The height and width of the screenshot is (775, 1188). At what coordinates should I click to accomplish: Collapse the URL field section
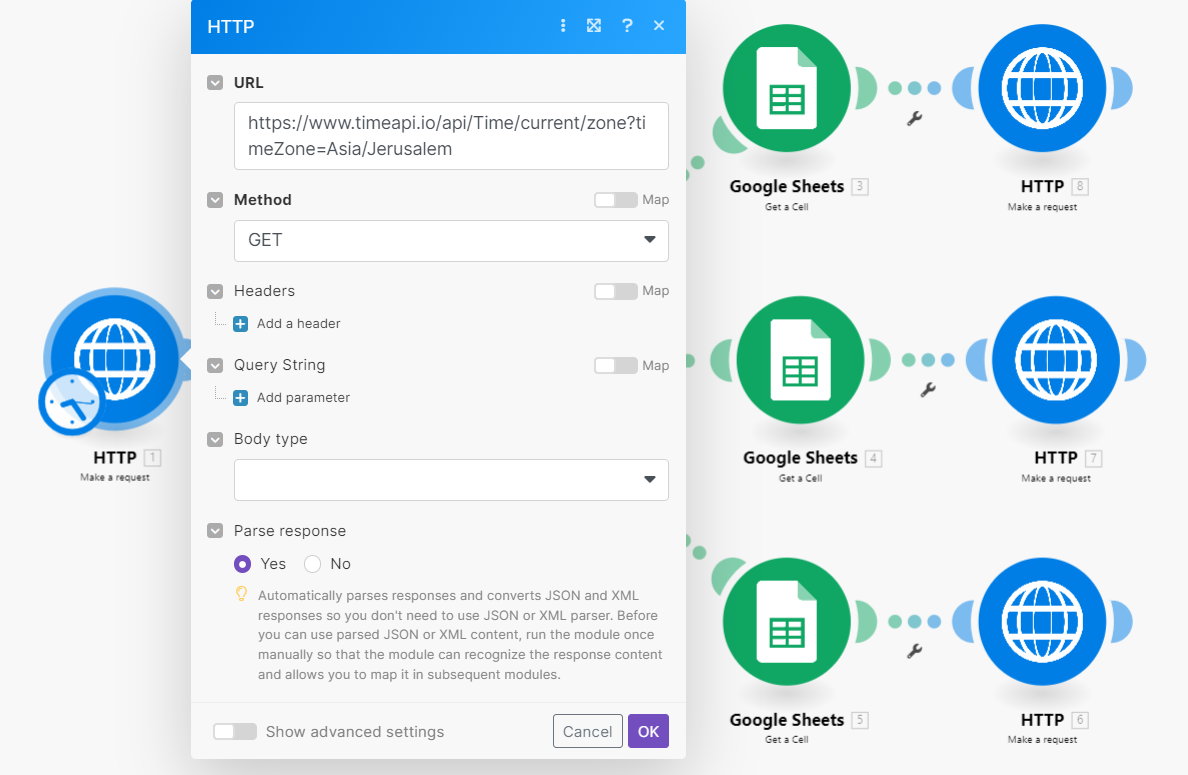[215, 83]
